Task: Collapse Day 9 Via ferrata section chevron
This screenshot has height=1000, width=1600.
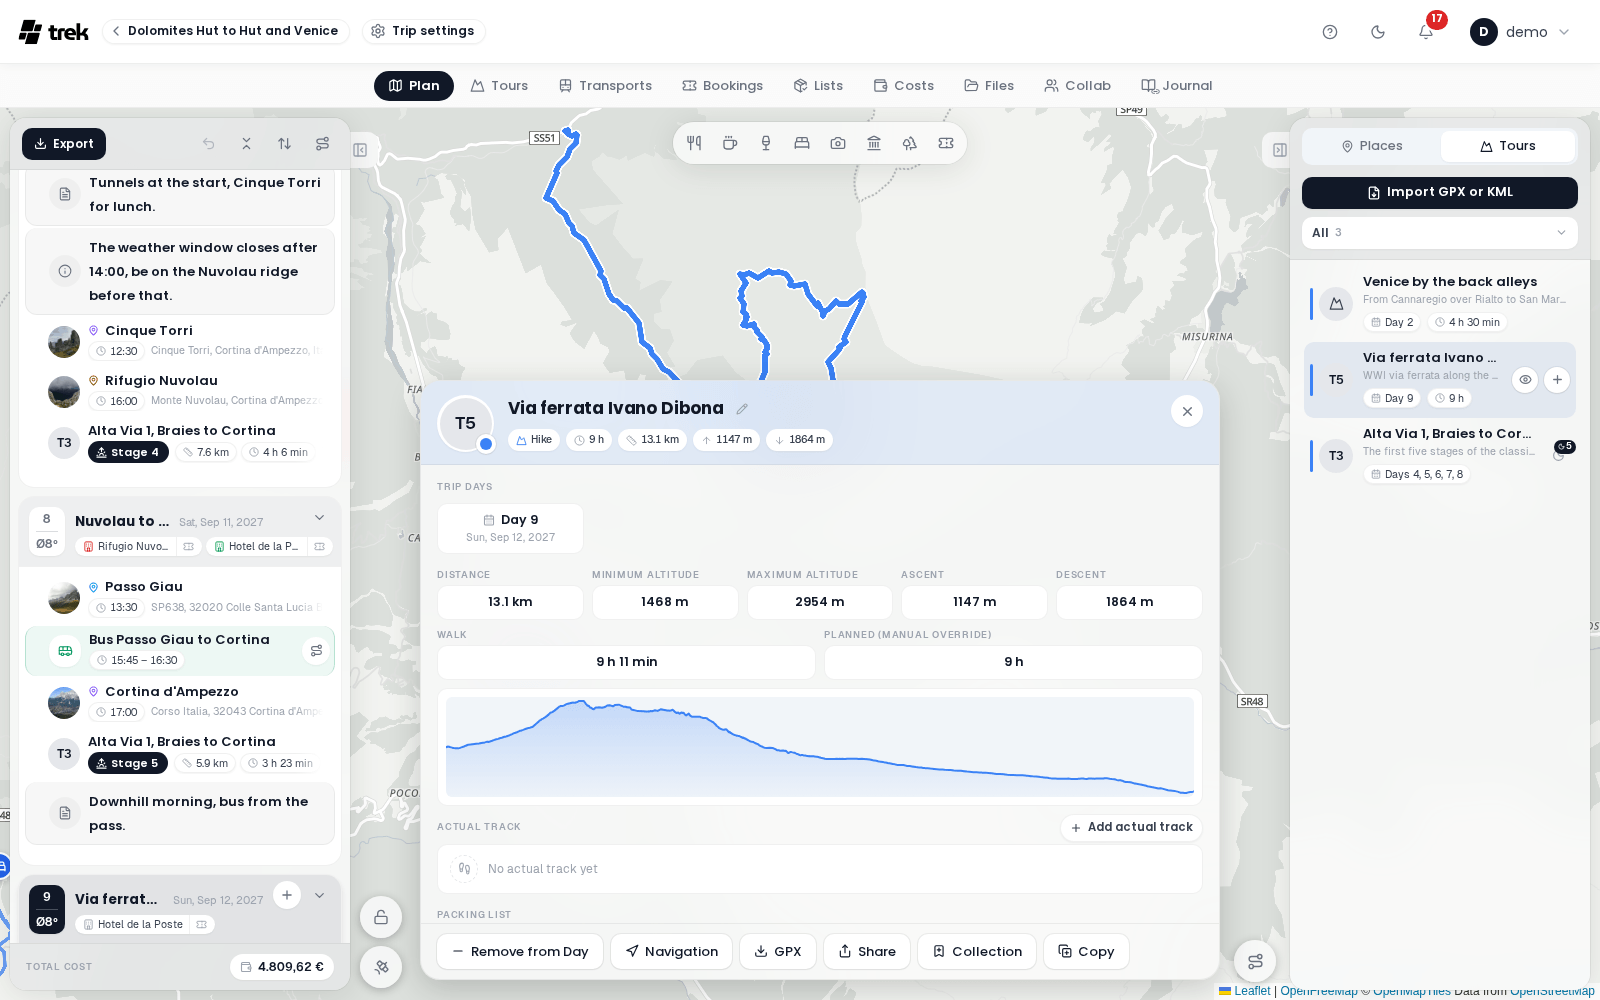Action: (x=319, y=895)
